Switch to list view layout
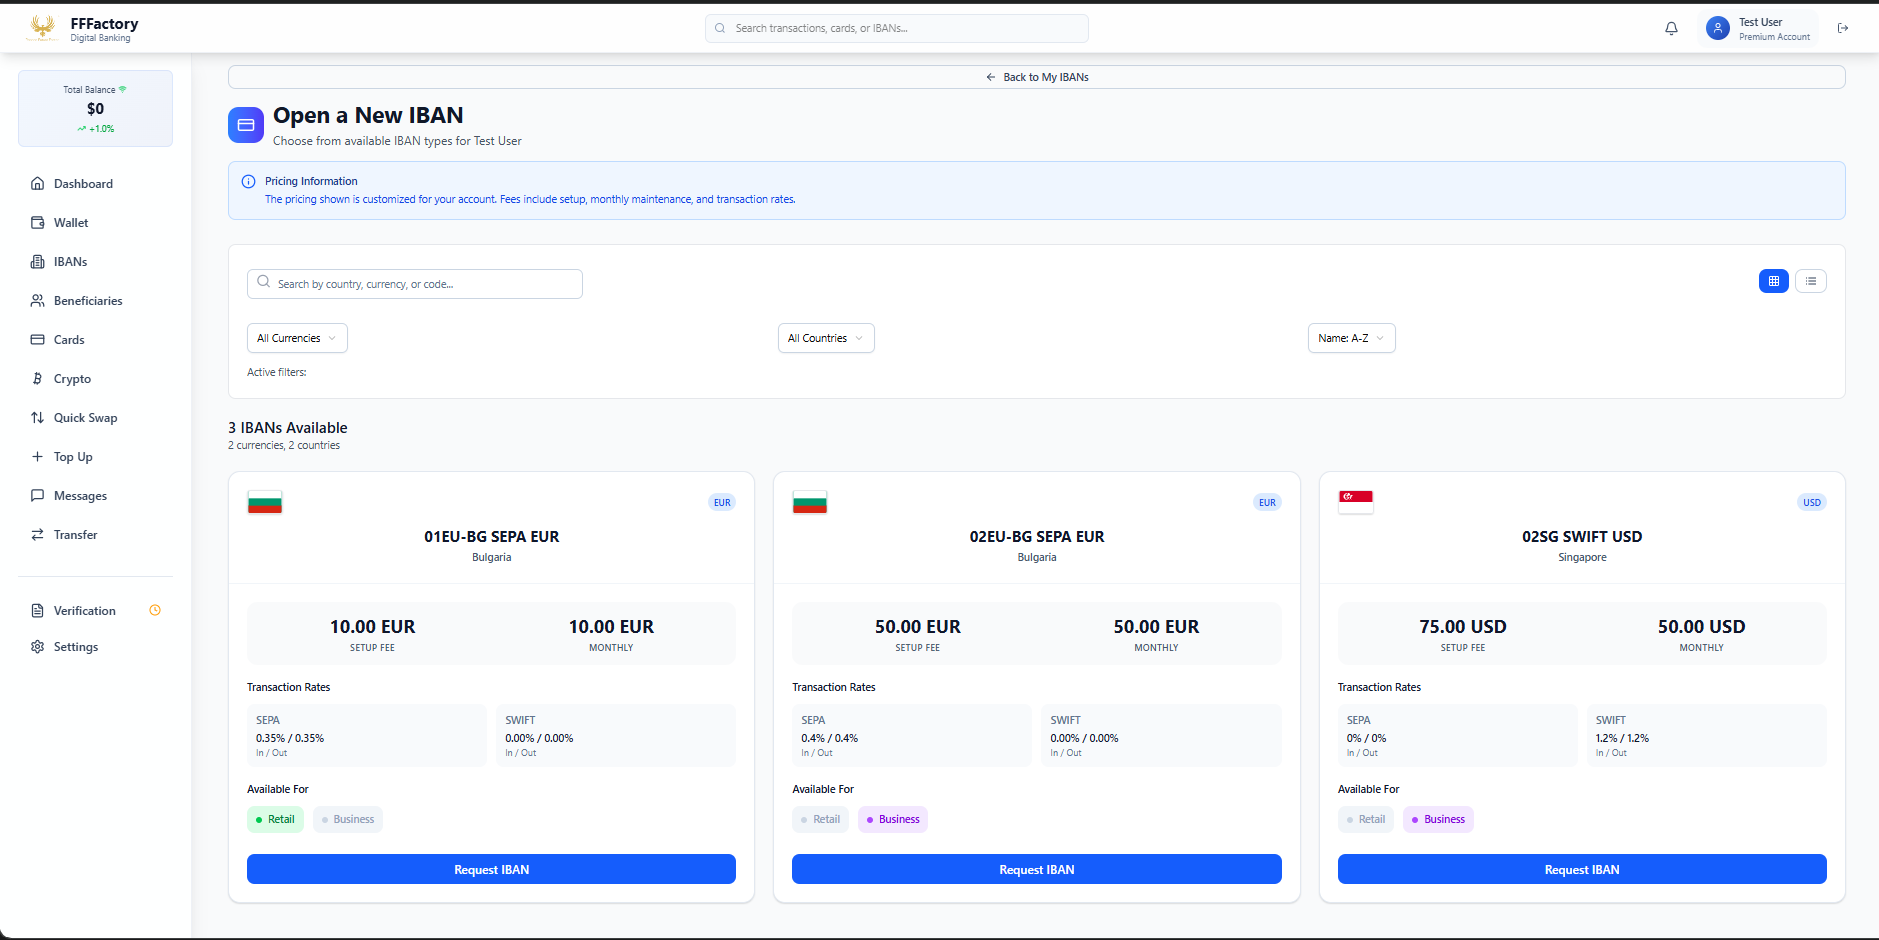1879x940 pixels. point(1810,282)
